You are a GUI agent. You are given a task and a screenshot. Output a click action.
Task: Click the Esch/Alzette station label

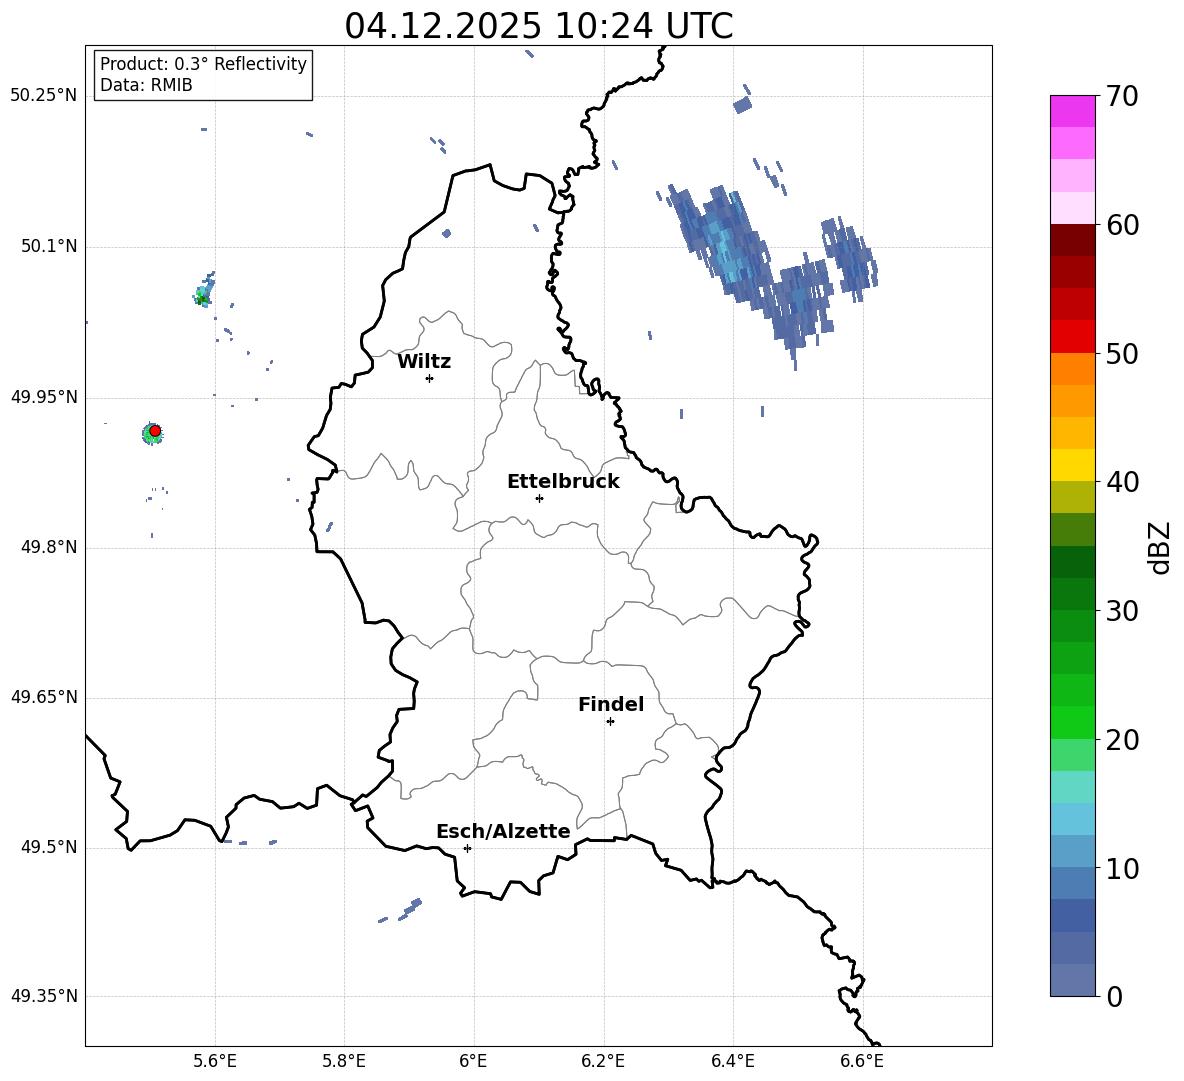pyautogui.click(x=503, y=831)
